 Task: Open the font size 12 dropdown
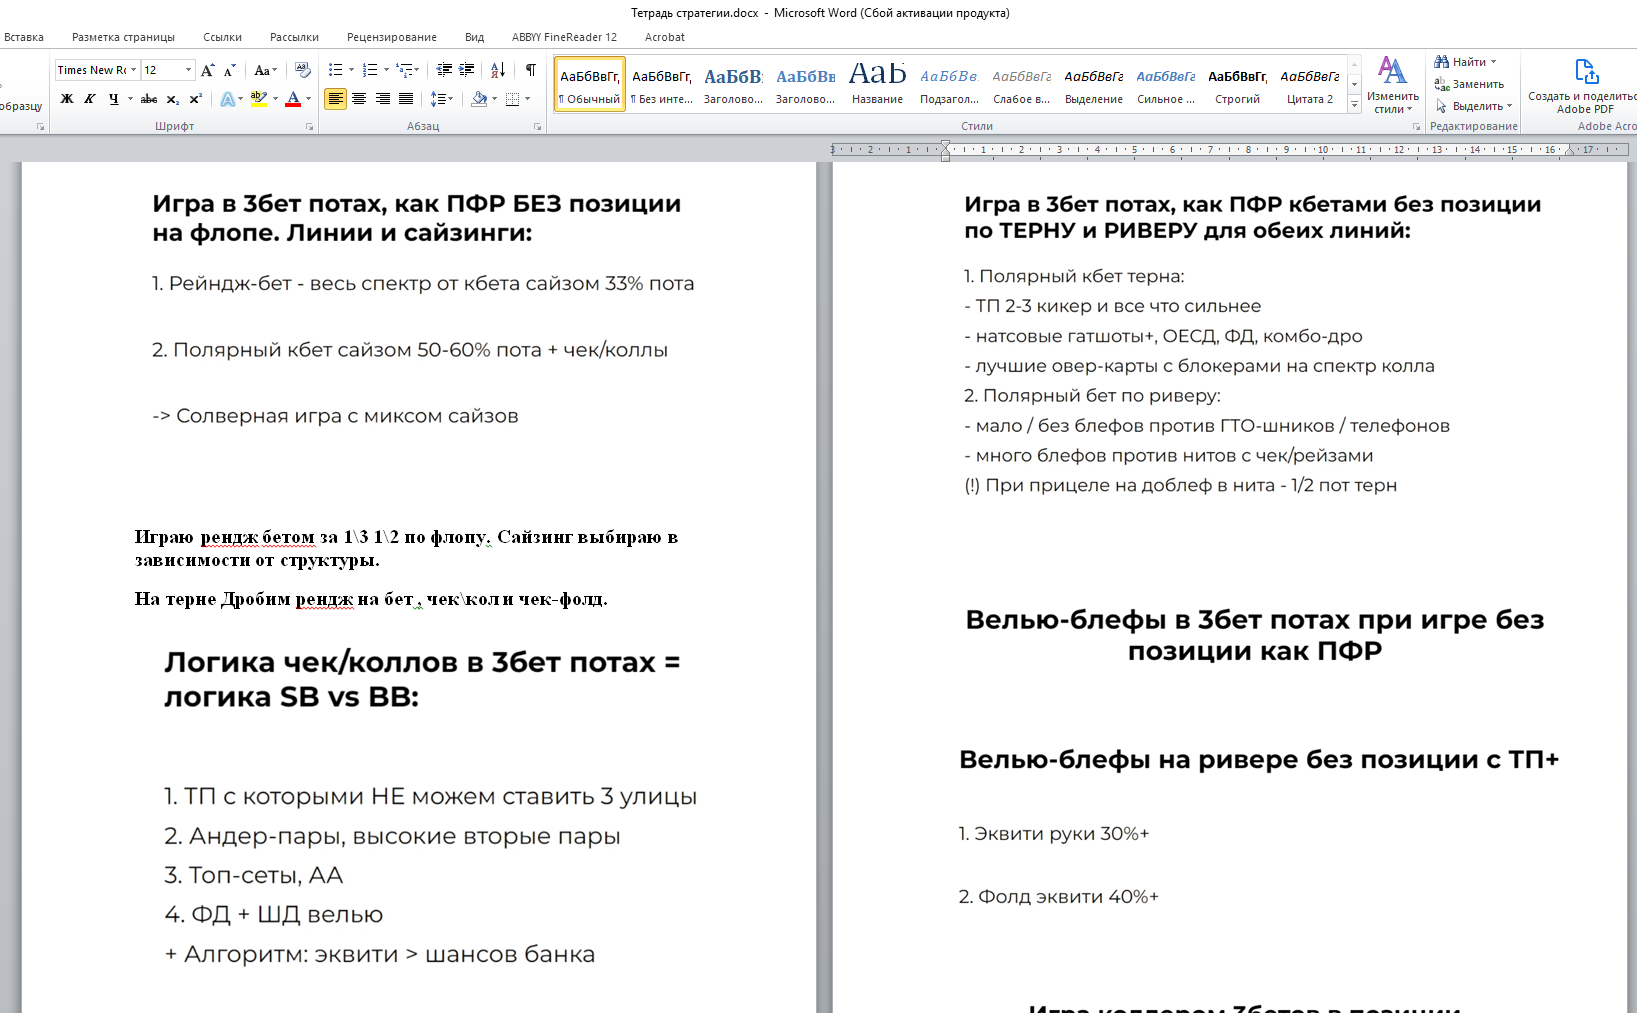click(188, 70)
